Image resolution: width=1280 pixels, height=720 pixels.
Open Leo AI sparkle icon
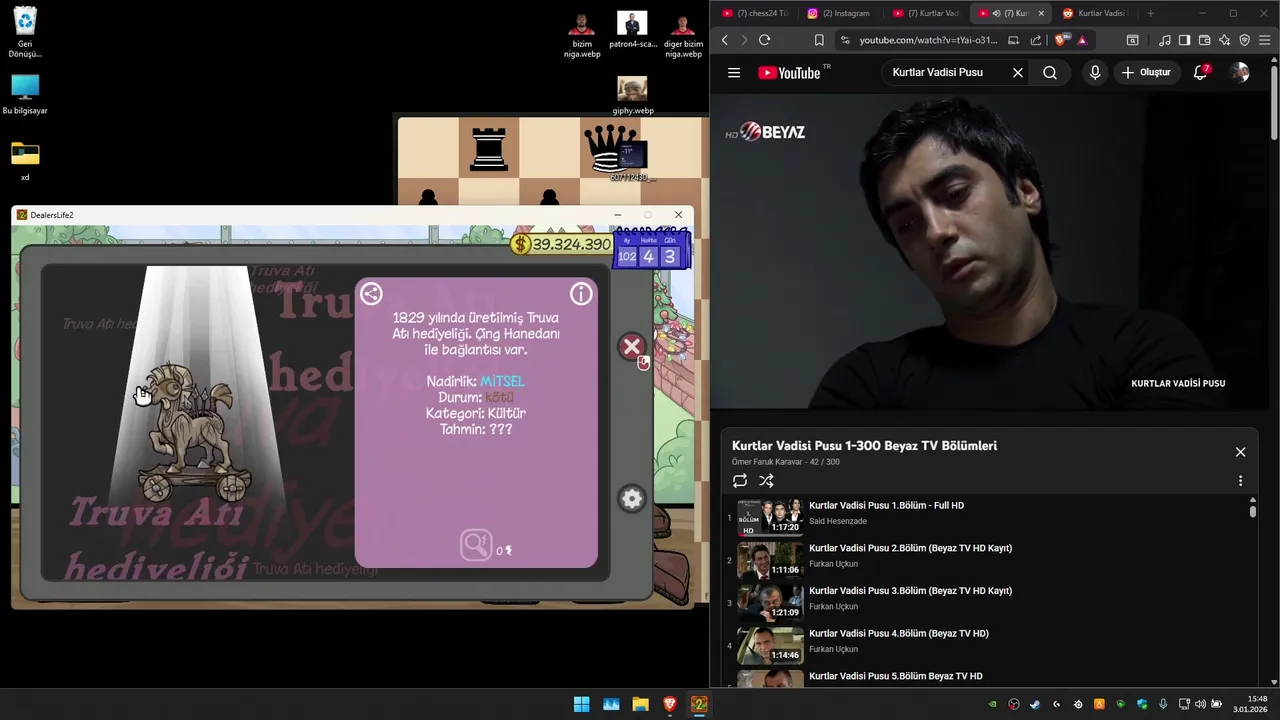(x=1224, y=40)
